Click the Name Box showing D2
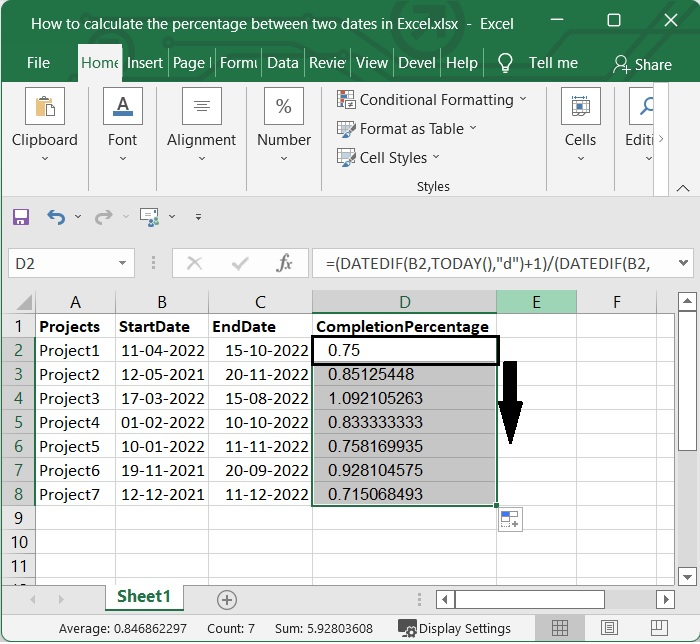The image size is (700, 644). tap(62, 263)
